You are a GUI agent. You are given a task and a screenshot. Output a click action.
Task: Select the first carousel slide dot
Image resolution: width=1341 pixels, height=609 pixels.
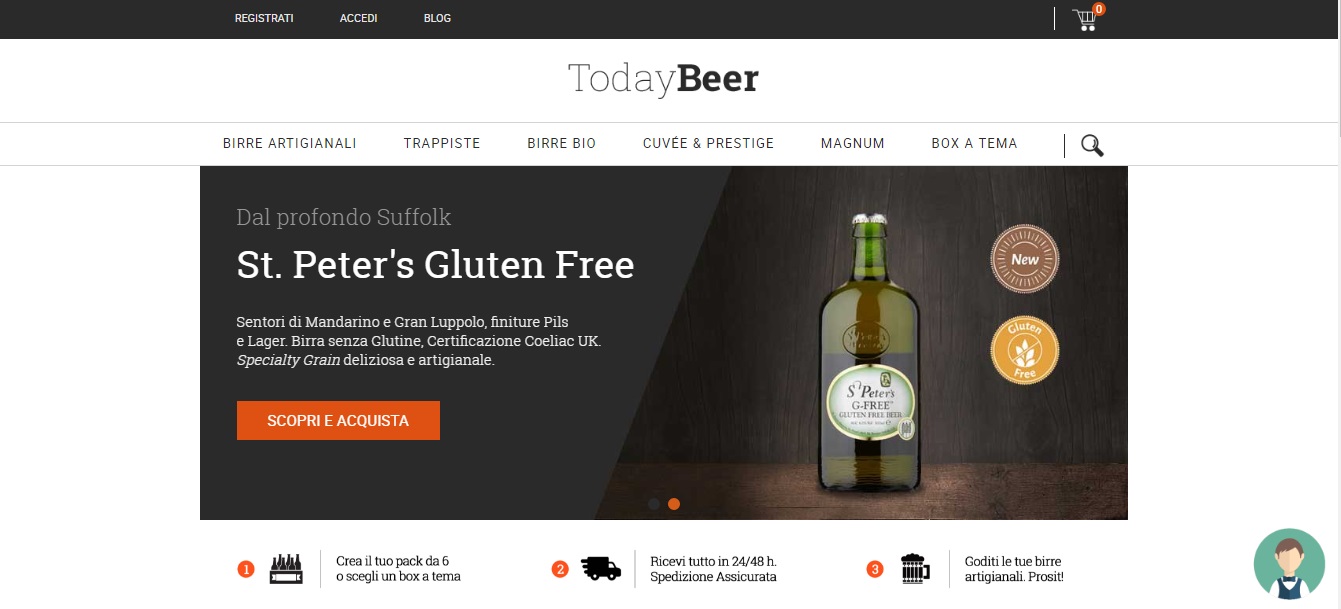click(654, 504)
